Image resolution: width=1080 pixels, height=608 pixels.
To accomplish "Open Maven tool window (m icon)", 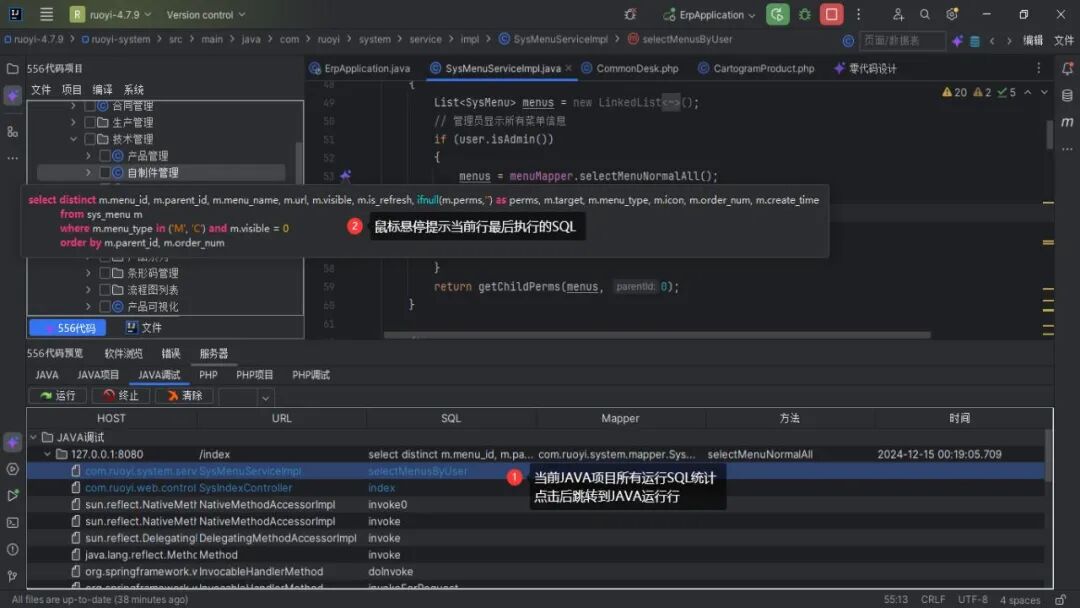I will [1067, 122].
